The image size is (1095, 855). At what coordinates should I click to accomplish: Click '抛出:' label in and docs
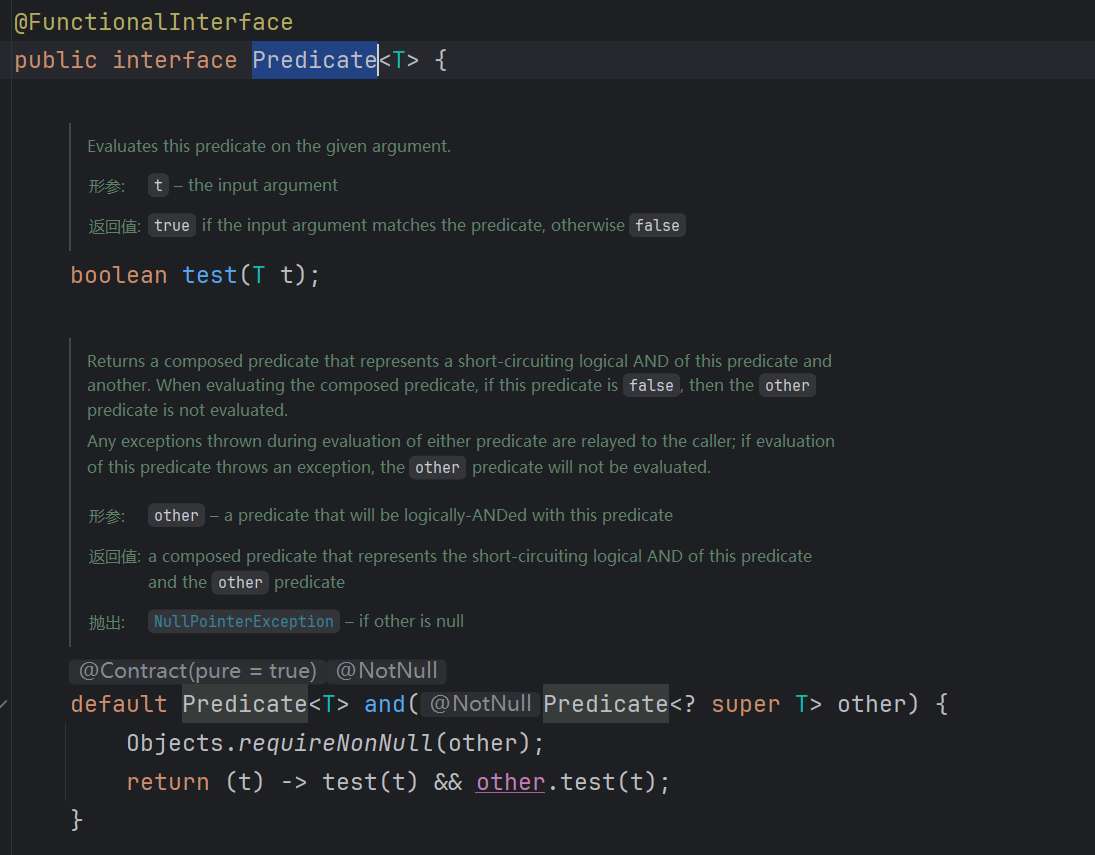(106, 622)
